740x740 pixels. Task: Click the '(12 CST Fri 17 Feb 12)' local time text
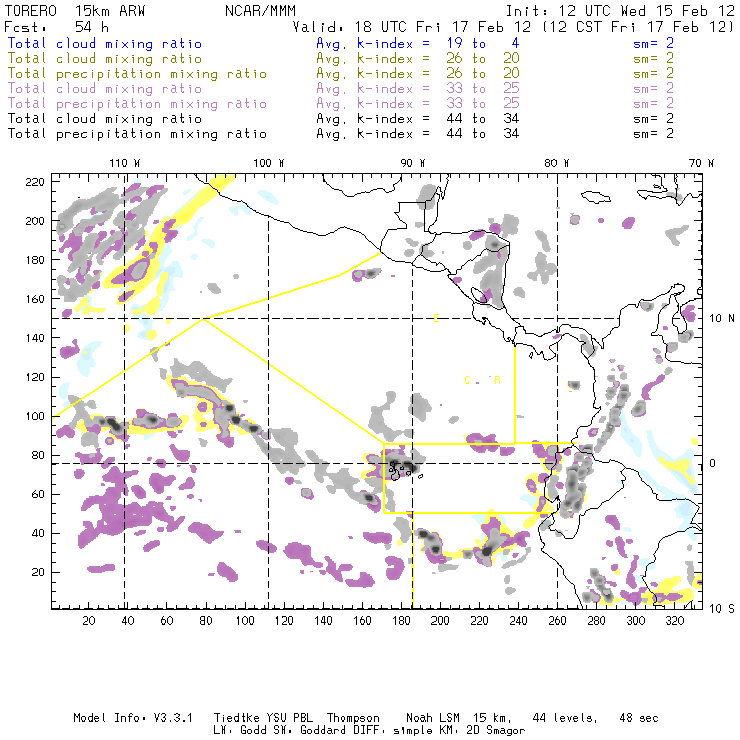(x=638, y=26)
